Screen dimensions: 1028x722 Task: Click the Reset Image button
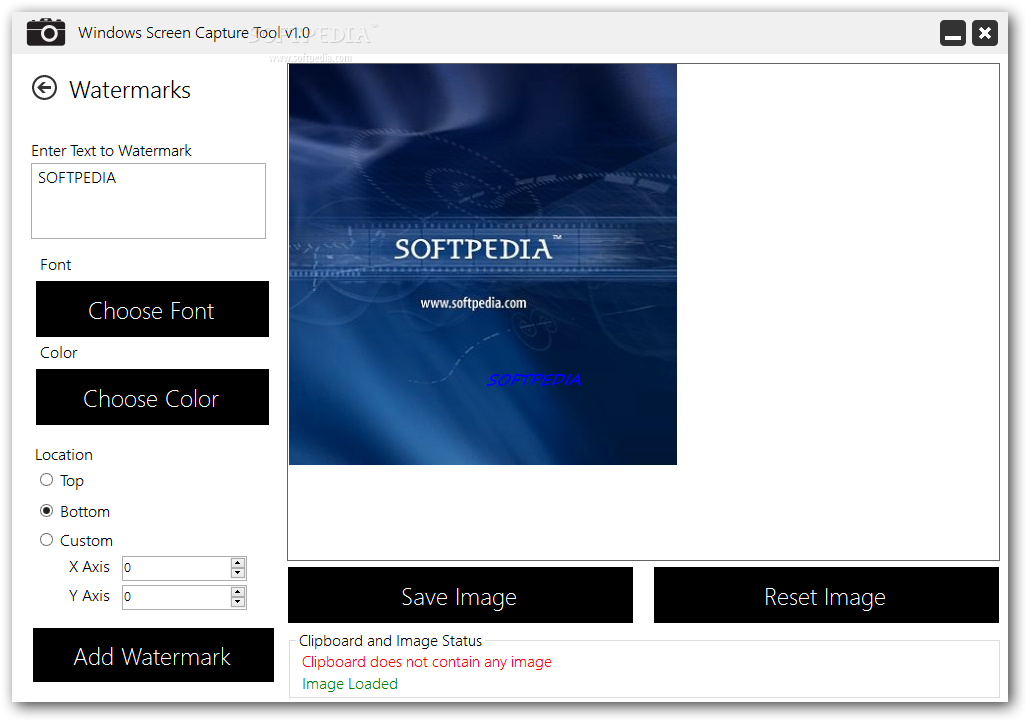click(826, 595)
